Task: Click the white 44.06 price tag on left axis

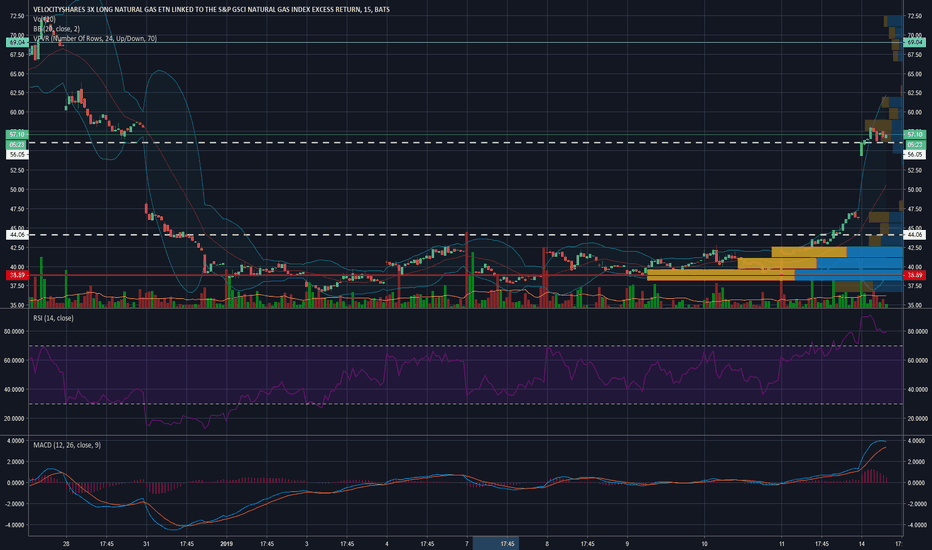Action: (17, 235)
